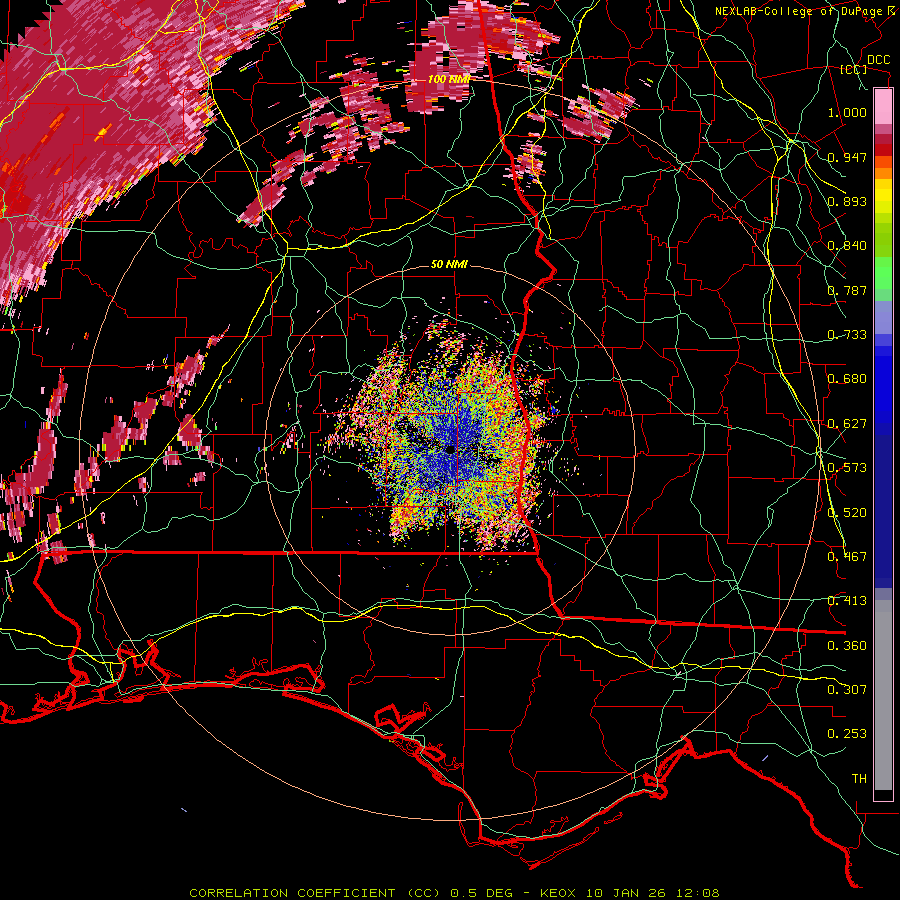Click the 0.680 scale value
The height and width of the screenshot is (900, 900).
pyautogui.click(x=847, y=379)
